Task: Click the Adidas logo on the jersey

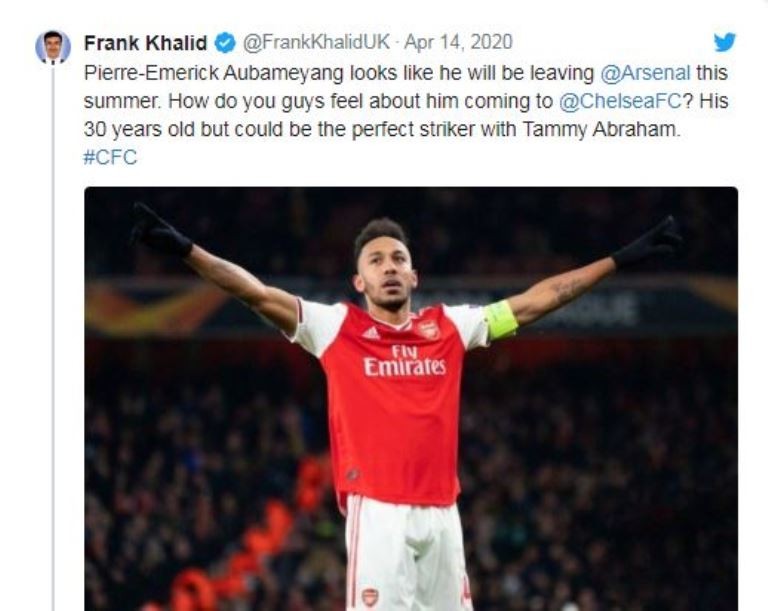Action: pos(372,332)
